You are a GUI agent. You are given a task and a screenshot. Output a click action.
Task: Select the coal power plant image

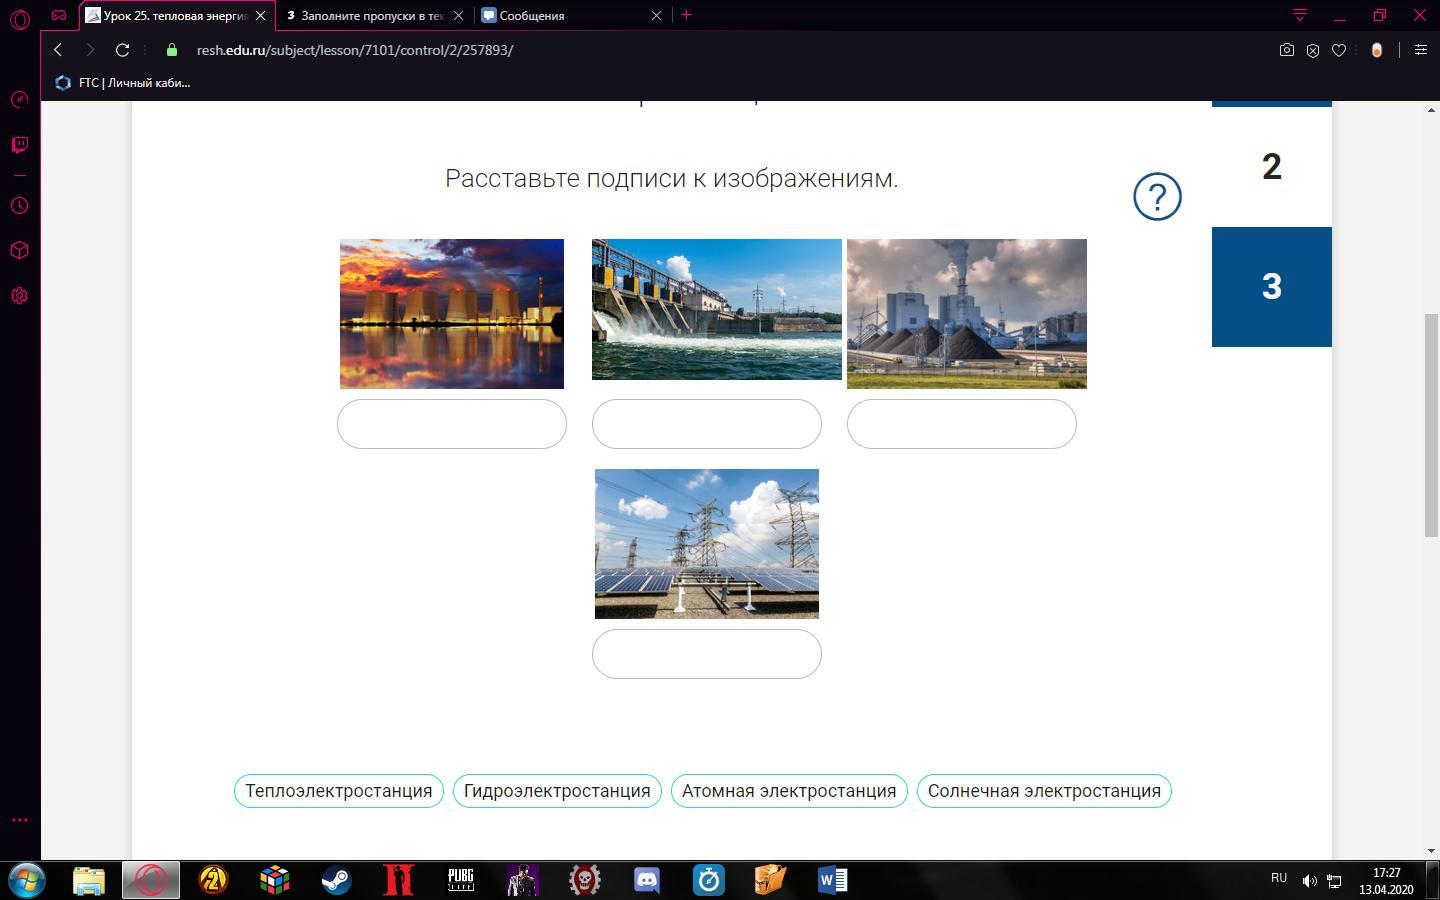point(967,314)
